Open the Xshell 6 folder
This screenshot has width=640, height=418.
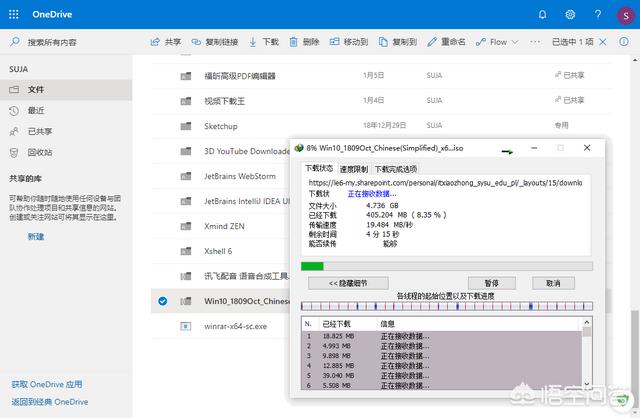click(218, 251)
